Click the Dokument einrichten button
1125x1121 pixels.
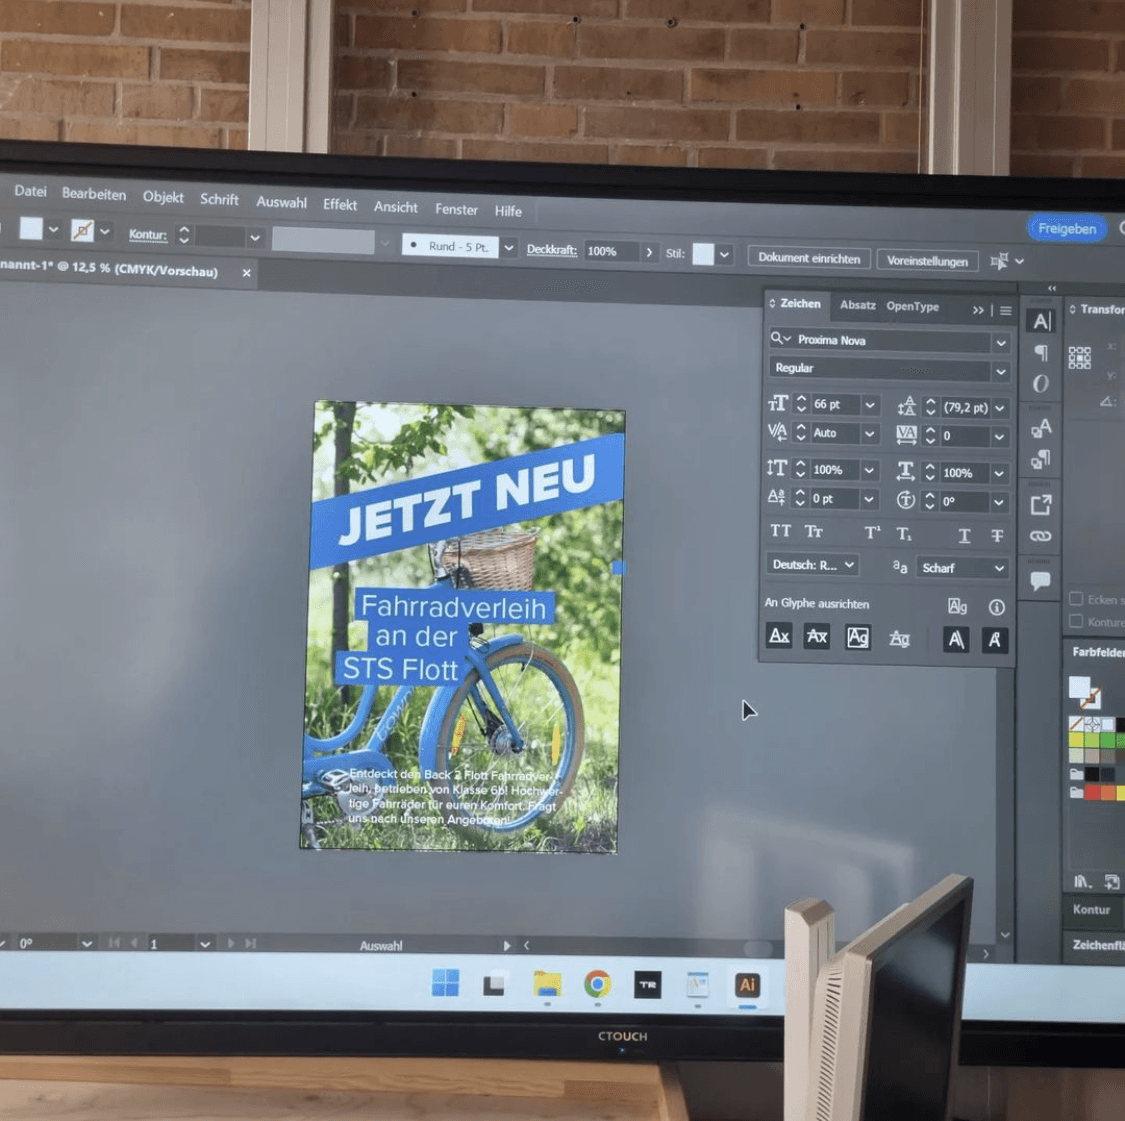pyautogui.click(x=809, y=258)
